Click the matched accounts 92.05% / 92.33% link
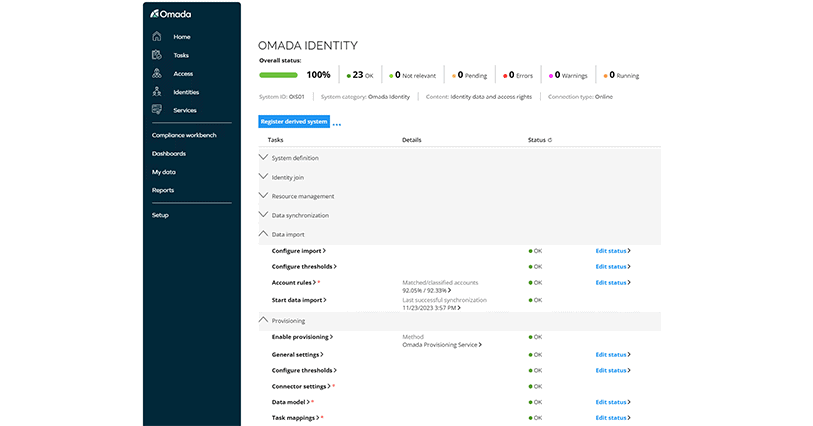Screen dimensions: 813x426 [x=427, y=291]
